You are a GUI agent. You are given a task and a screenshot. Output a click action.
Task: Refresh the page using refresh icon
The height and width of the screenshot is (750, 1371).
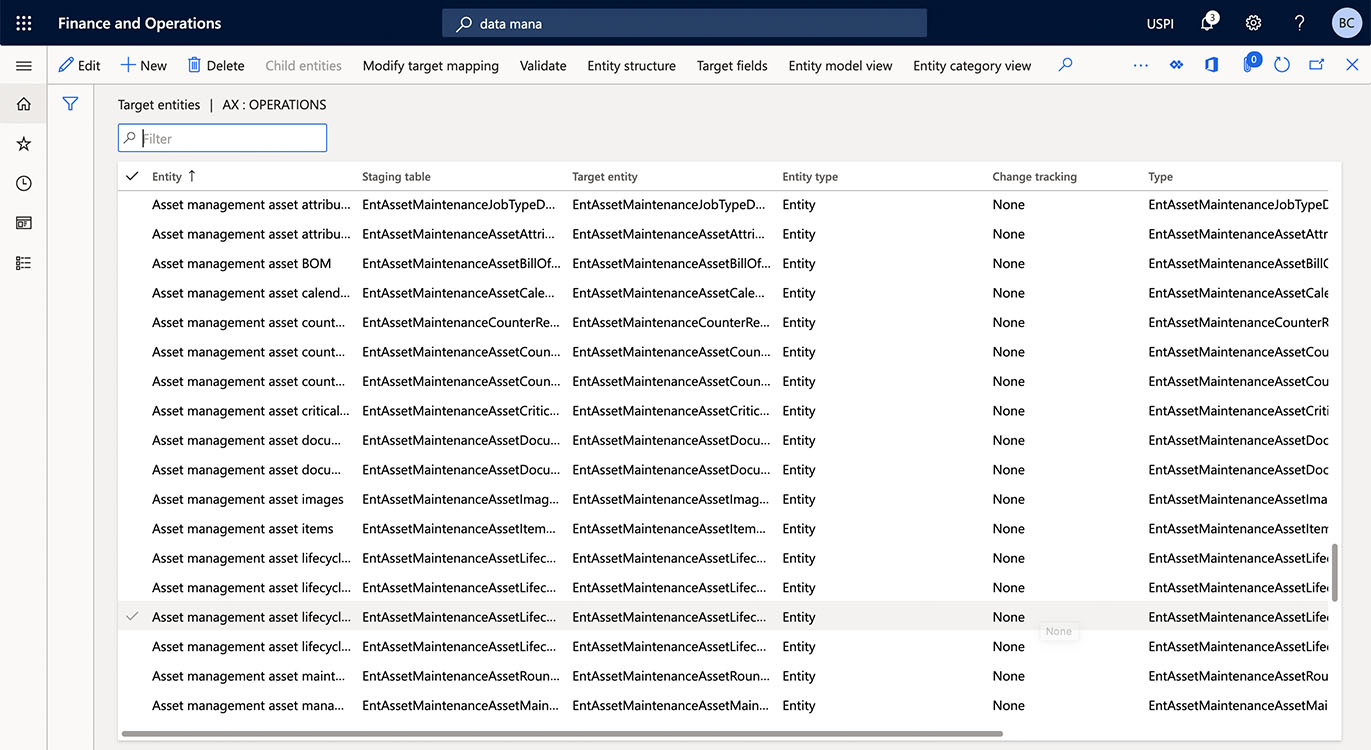1282,65
